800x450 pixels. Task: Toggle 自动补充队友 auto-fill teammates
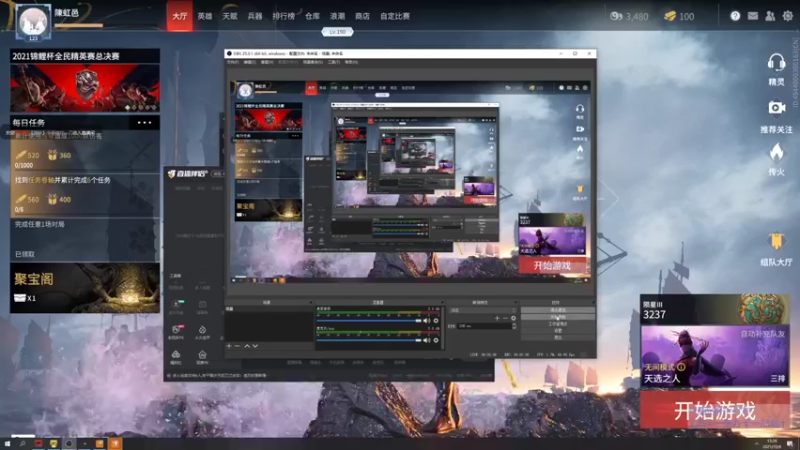[762, 334]
